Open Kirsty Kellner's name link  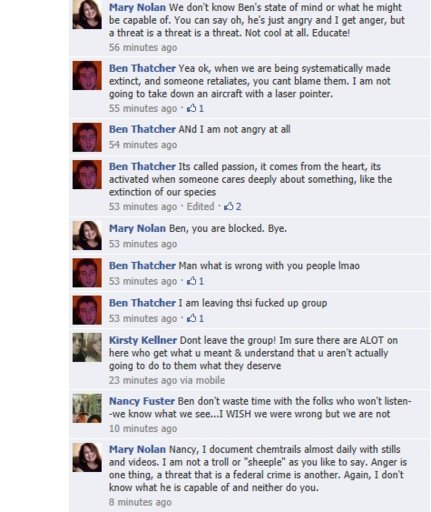click(143, 340)
